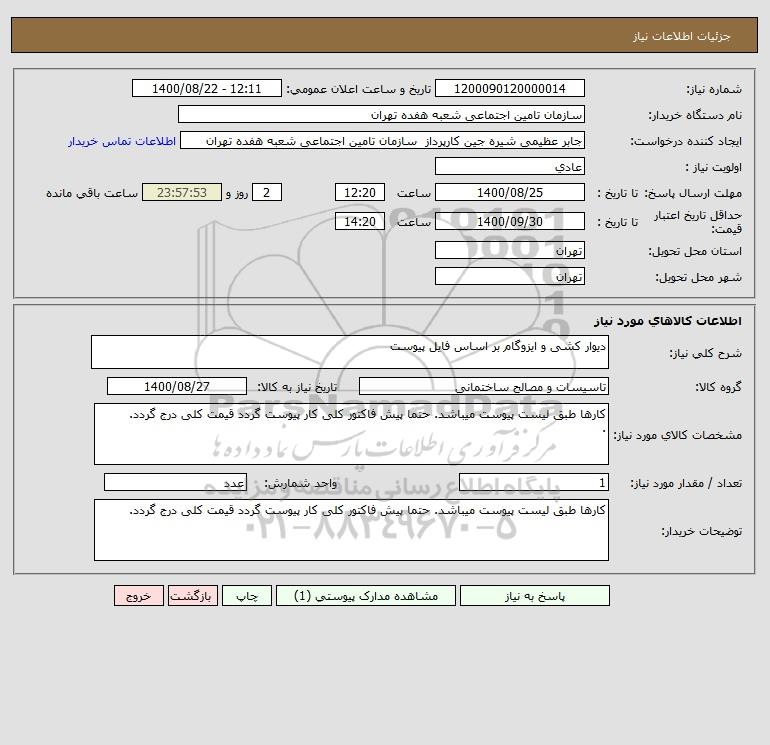Click the حداقل تاریخ اعتبار قیمت label
The image size is (770, 745).
(697, 222)
